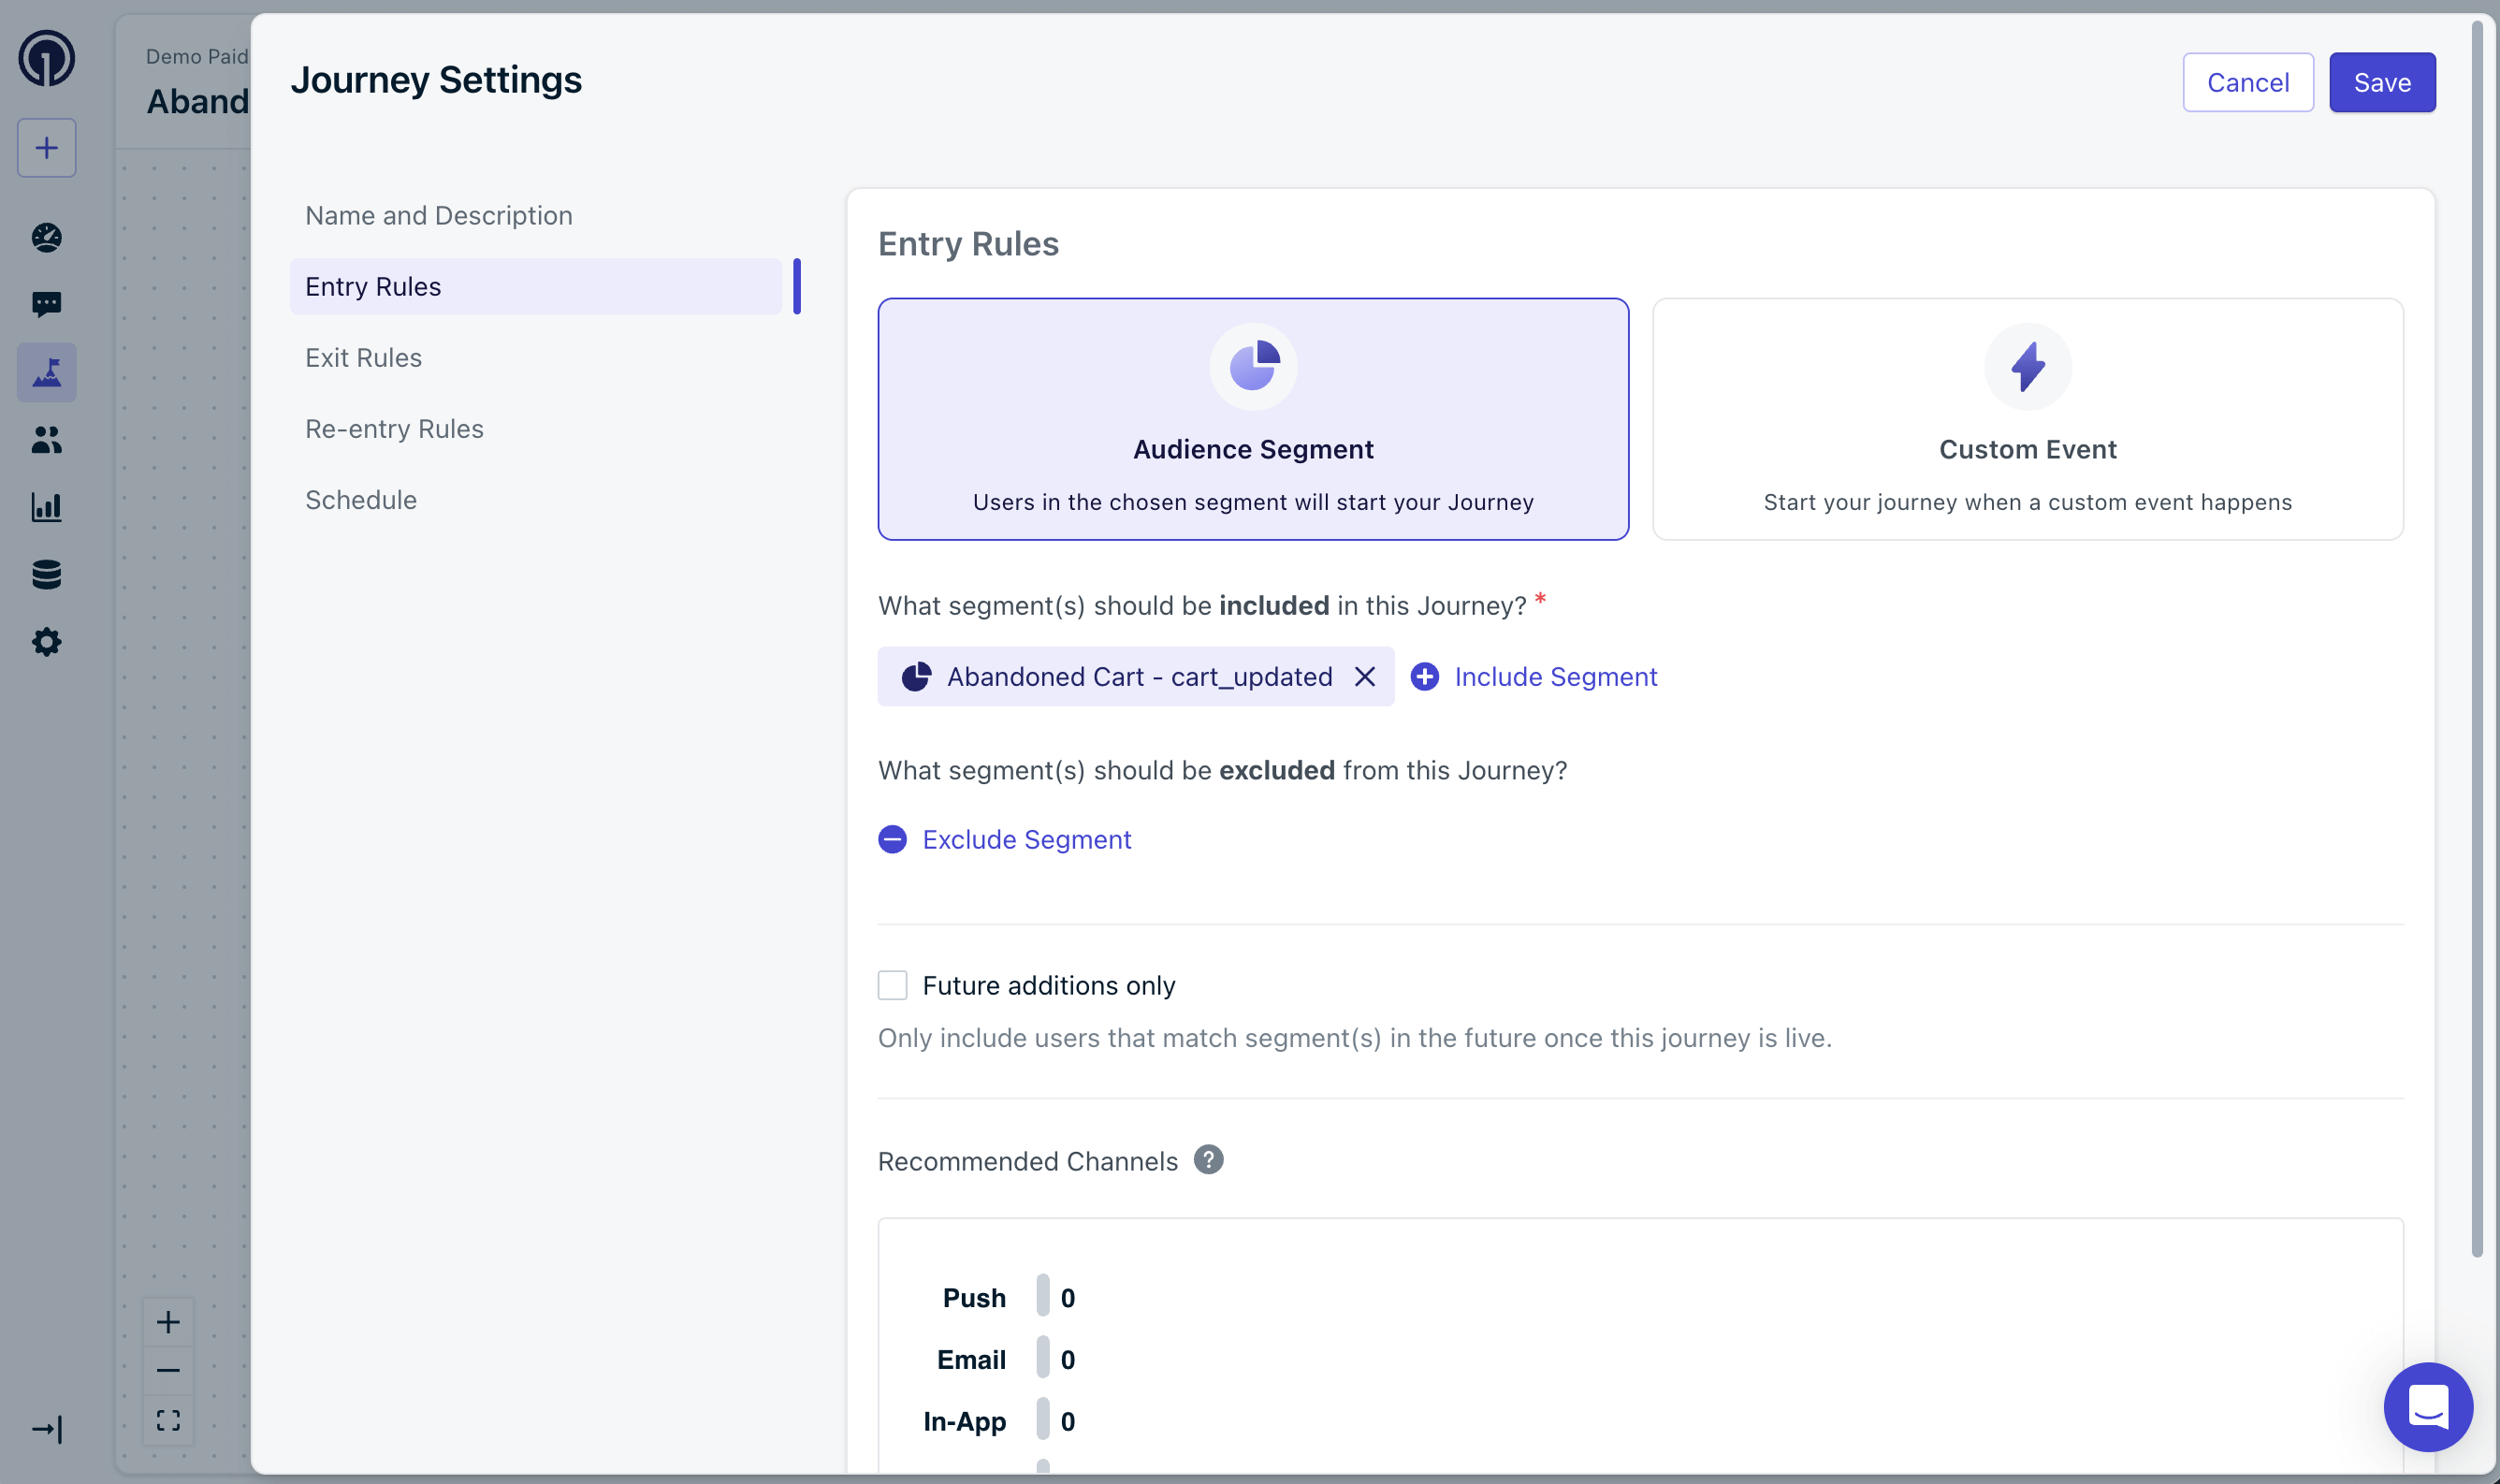Click the Recommended Channels help question icon
The height and width of the screenshot is (1484, 2500).
(x=1208, y=1160)
